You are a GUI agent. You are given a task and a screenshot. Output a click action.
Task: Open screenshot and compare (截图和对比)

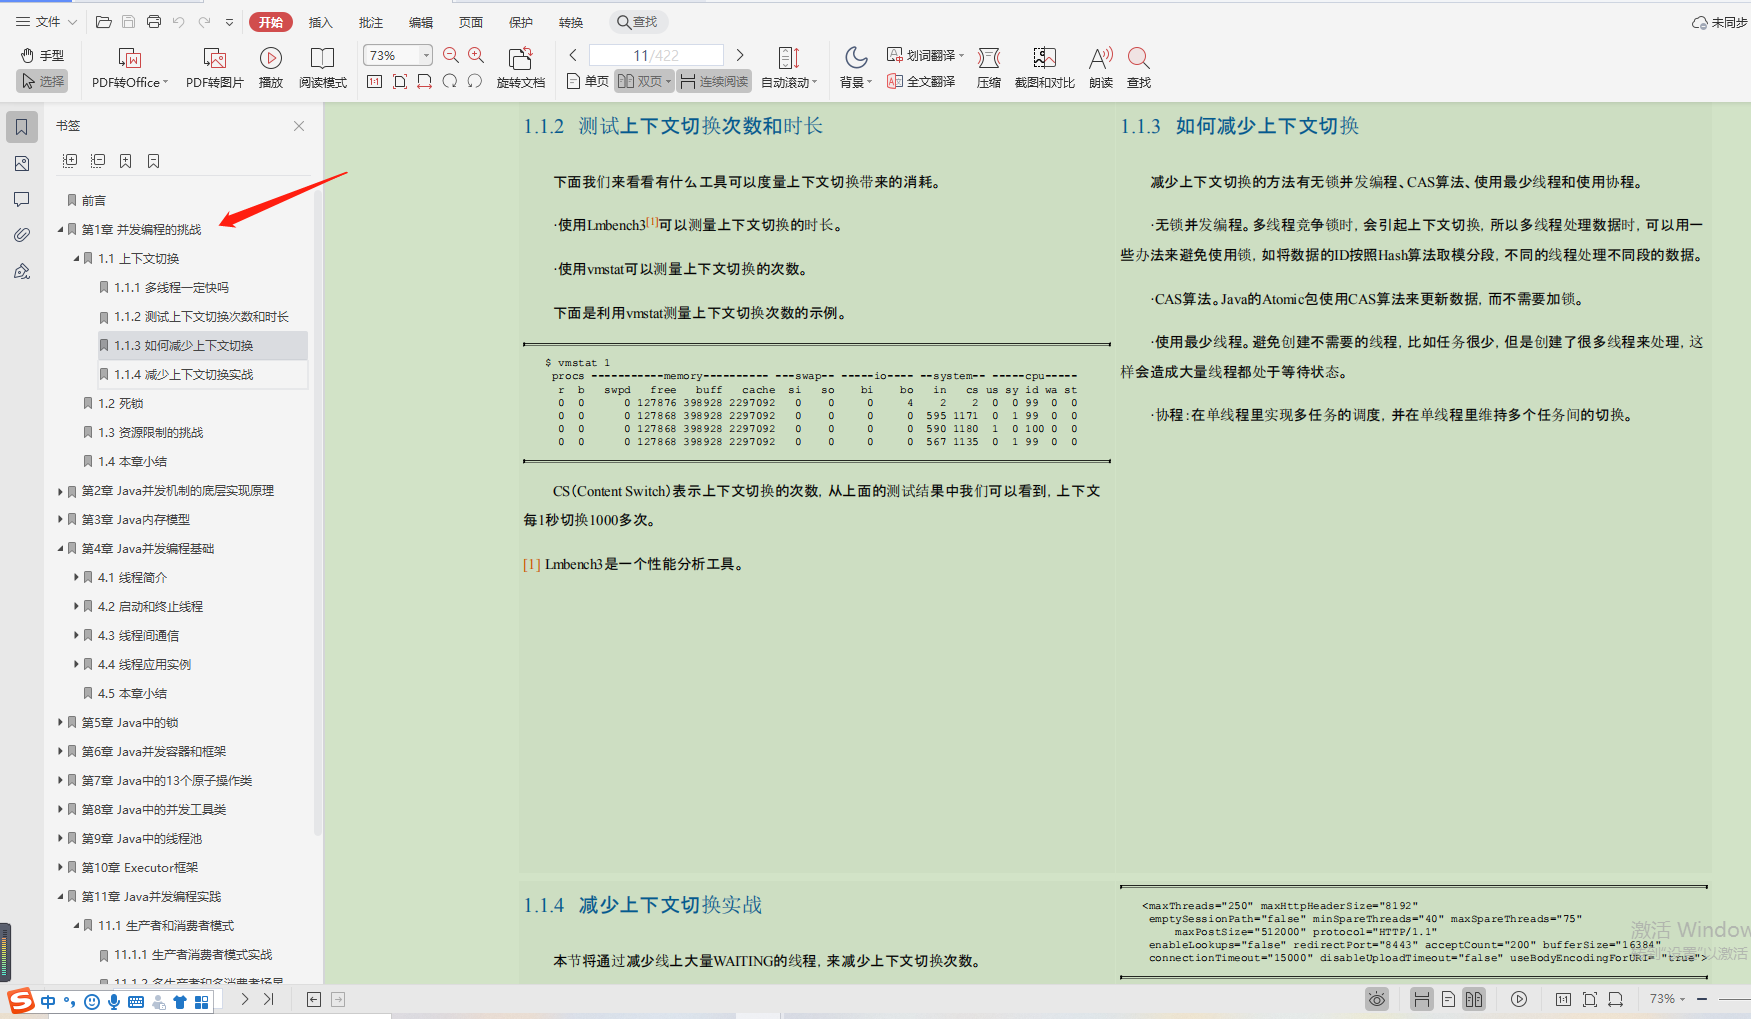[1045, 68]
